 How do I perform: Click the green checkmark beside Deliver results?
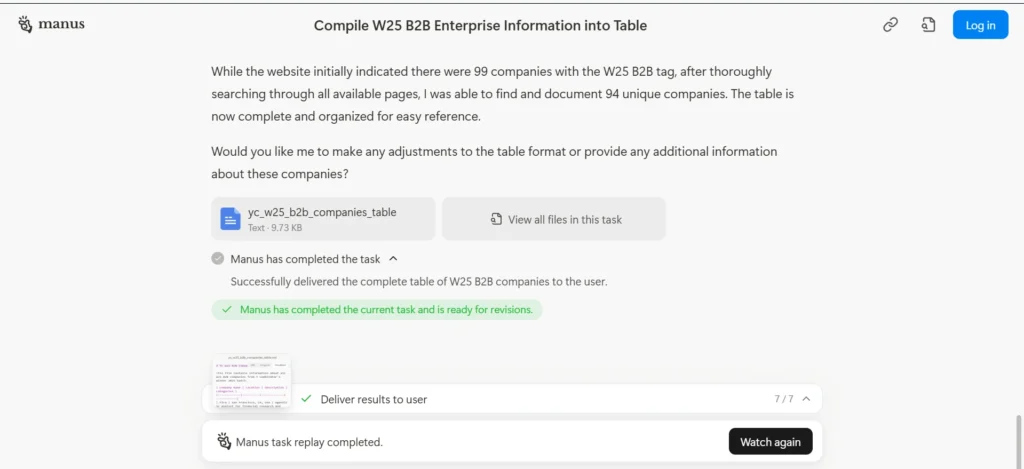[x=306, y=398]
